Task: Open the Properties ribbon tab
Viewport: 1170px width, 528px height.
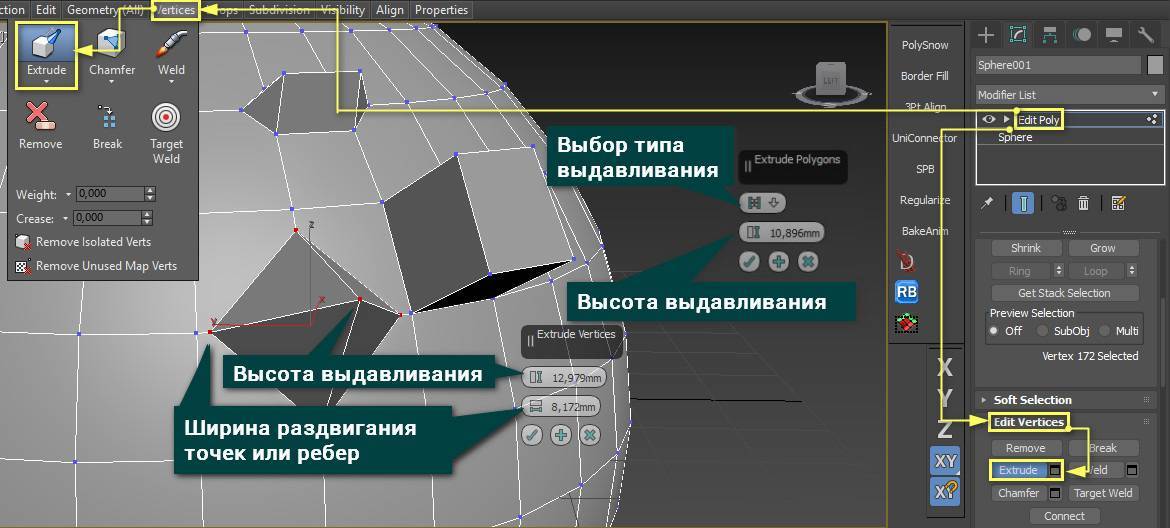Action: pos(441,10)
